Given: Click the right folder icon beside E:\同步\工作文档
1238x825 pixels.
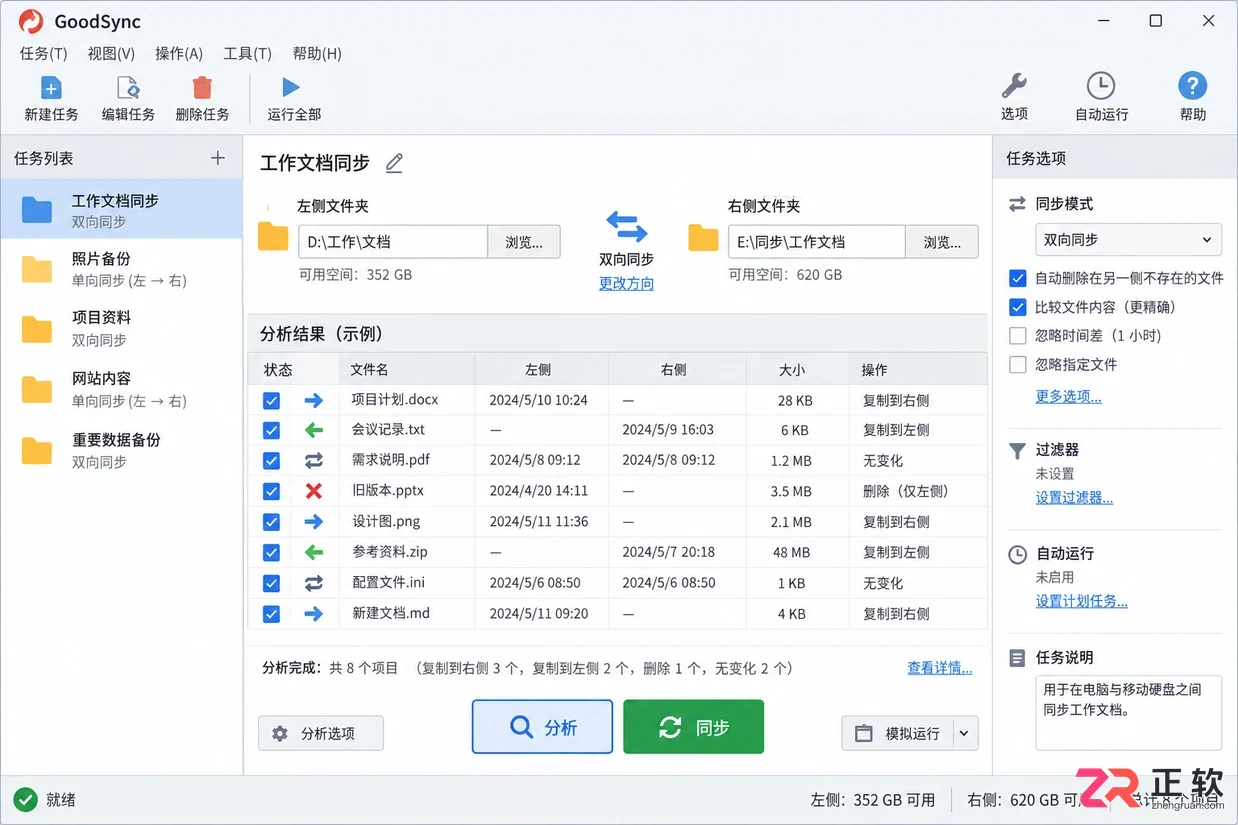Looking at the screenshot, I should pos(703,238).
